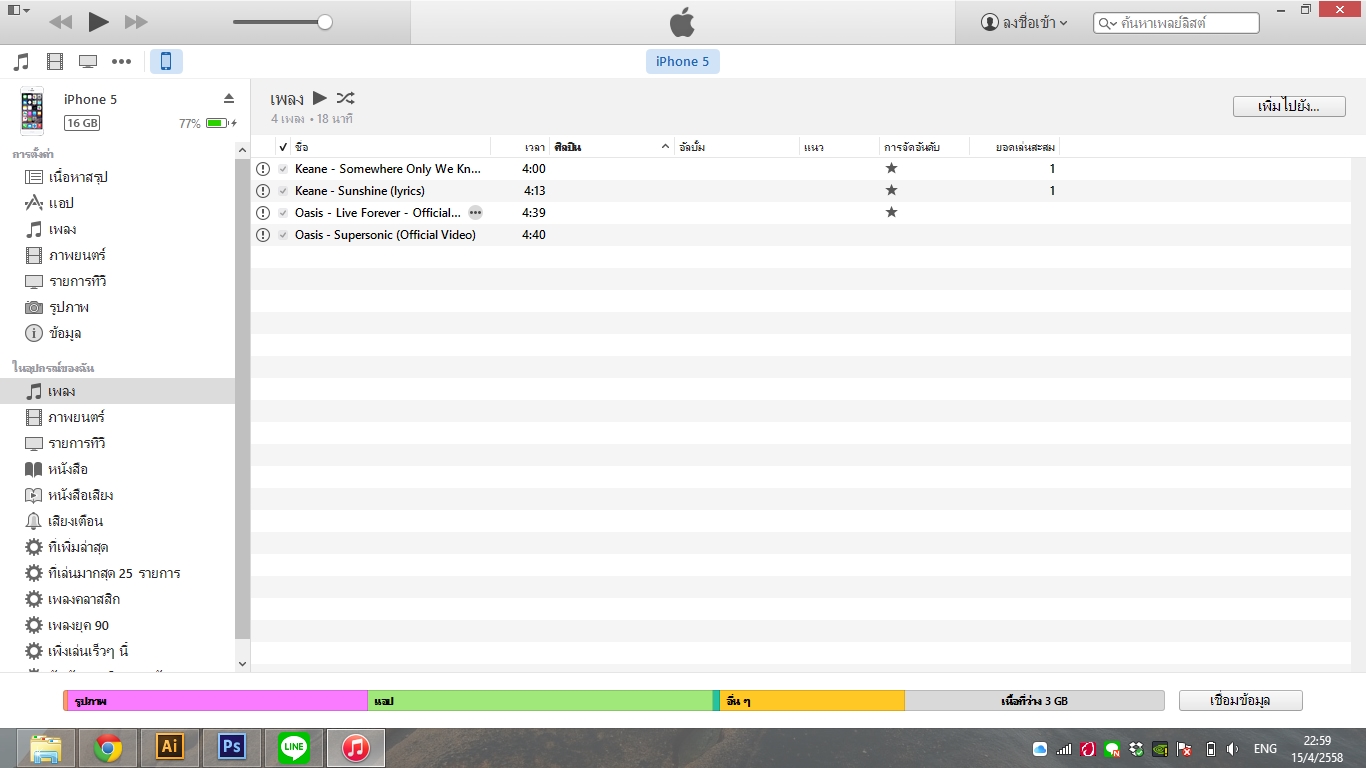This screenshot has height=768, width=1366.
Task: Start playback with the main play button
Action: pos(98,22)
